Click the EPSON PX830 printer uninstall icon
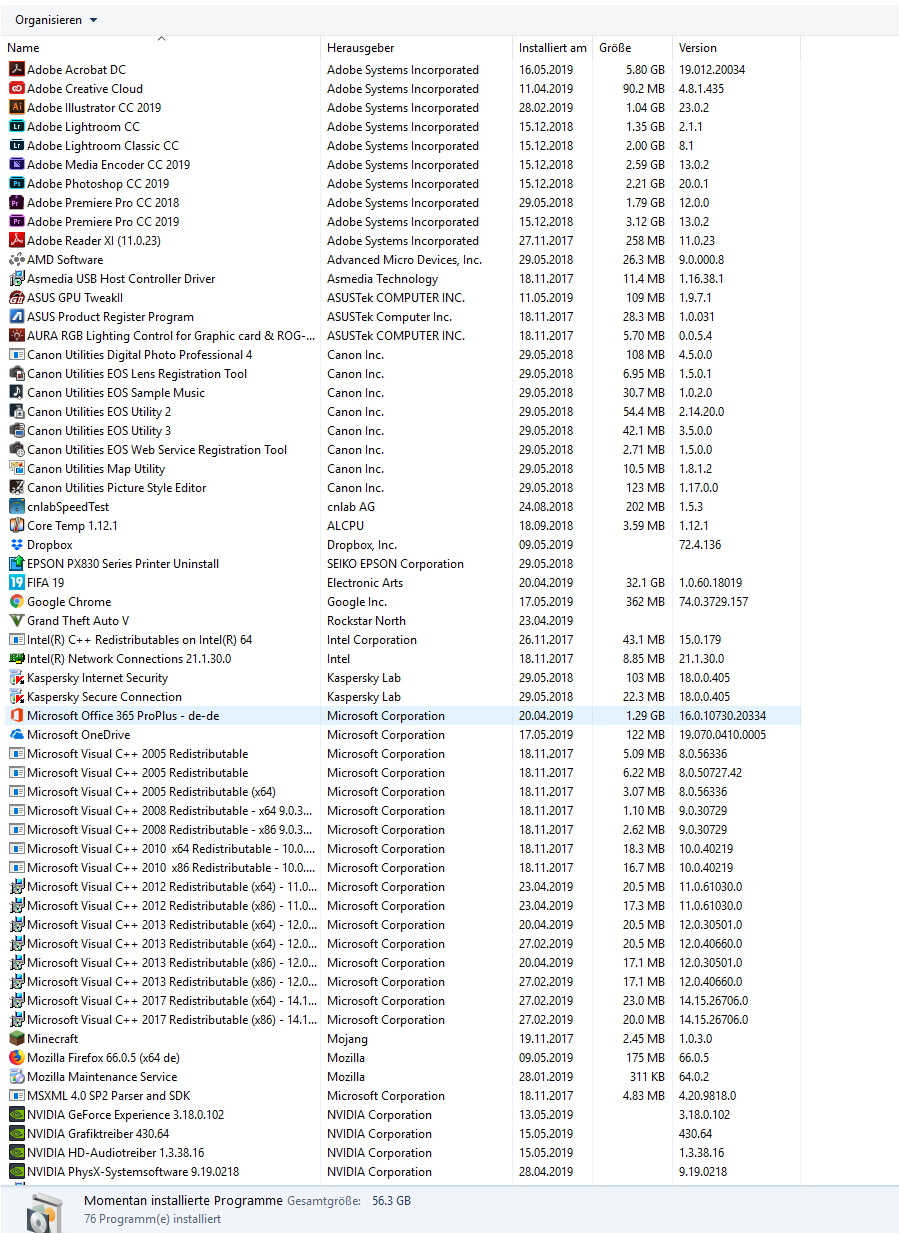The width and height of the screenshot is (899, 1233). [x=17, y=564]
